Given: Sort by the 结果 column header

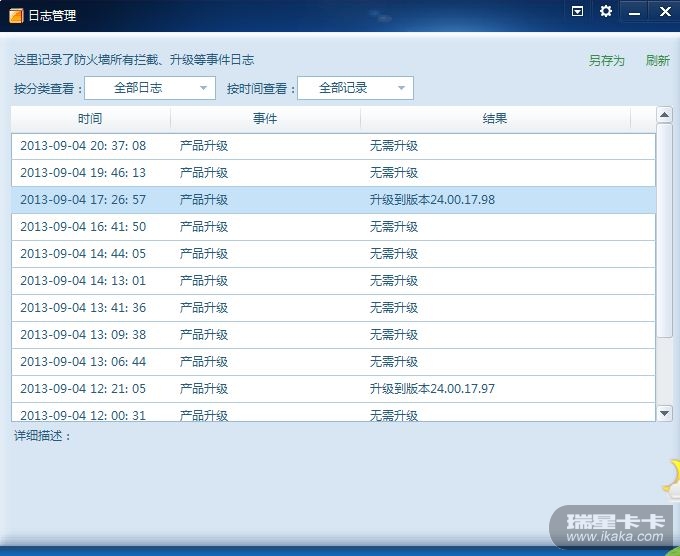Looking at the screenshot, I should (495, 119).
